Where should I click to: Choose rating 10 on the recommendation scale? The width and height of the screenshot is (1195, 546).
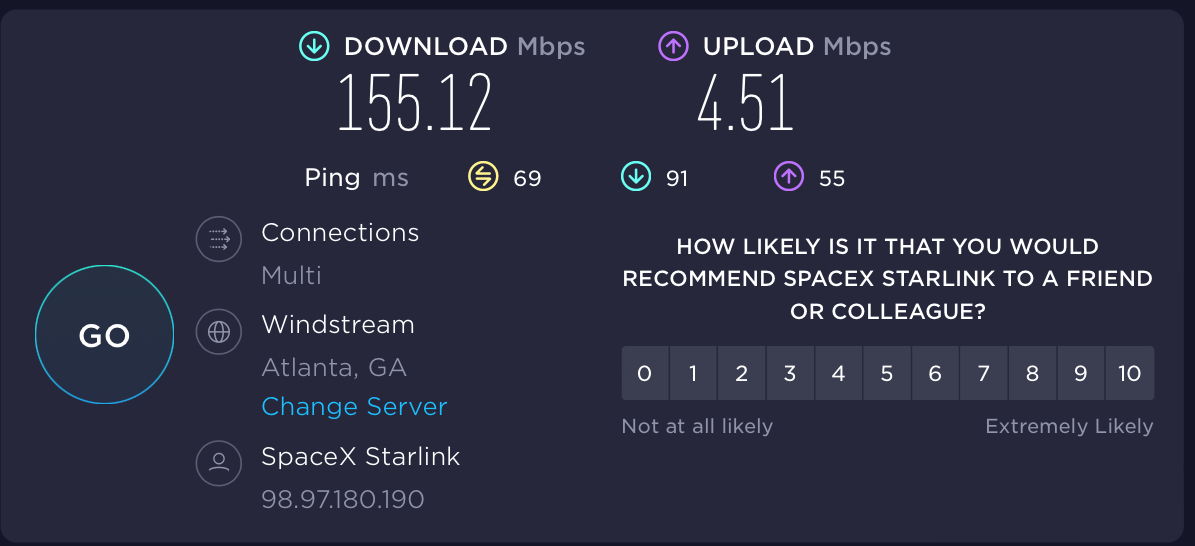(x=1130, y=374)
